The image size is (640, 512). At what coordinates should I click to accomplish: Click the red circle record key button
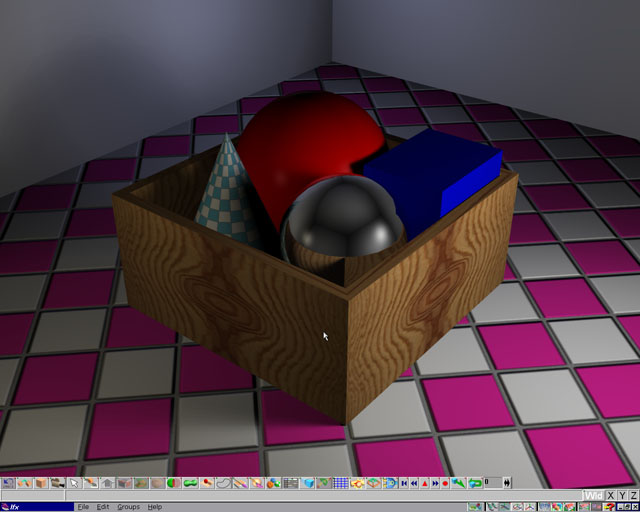(445, 483)
